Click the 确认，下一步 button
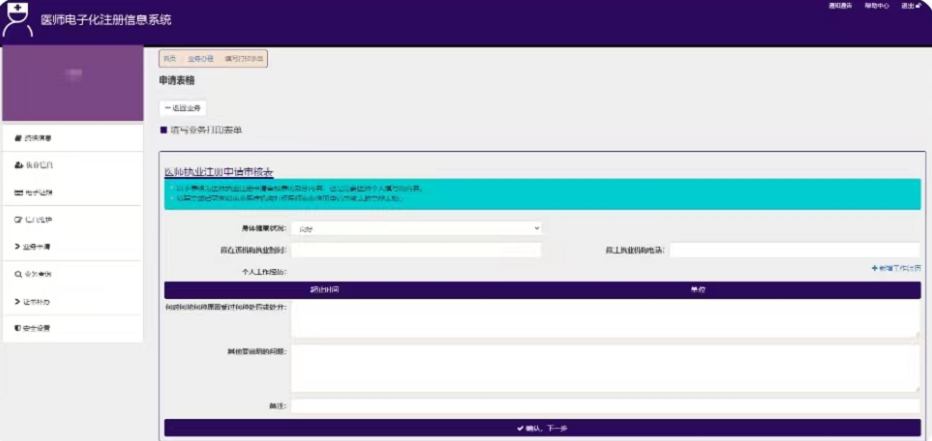932x441 pixels. tap(542, 428)
